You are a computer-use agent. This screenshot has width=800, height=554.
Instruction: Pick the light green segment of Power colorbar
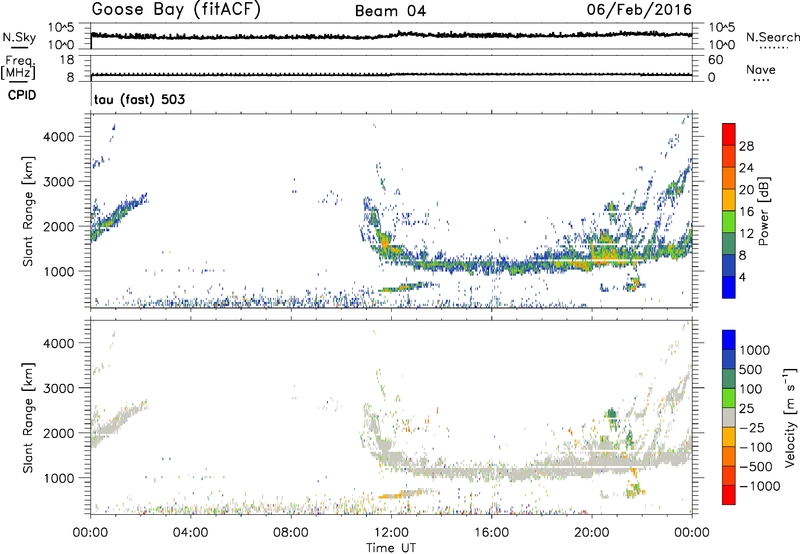point(729,222)
